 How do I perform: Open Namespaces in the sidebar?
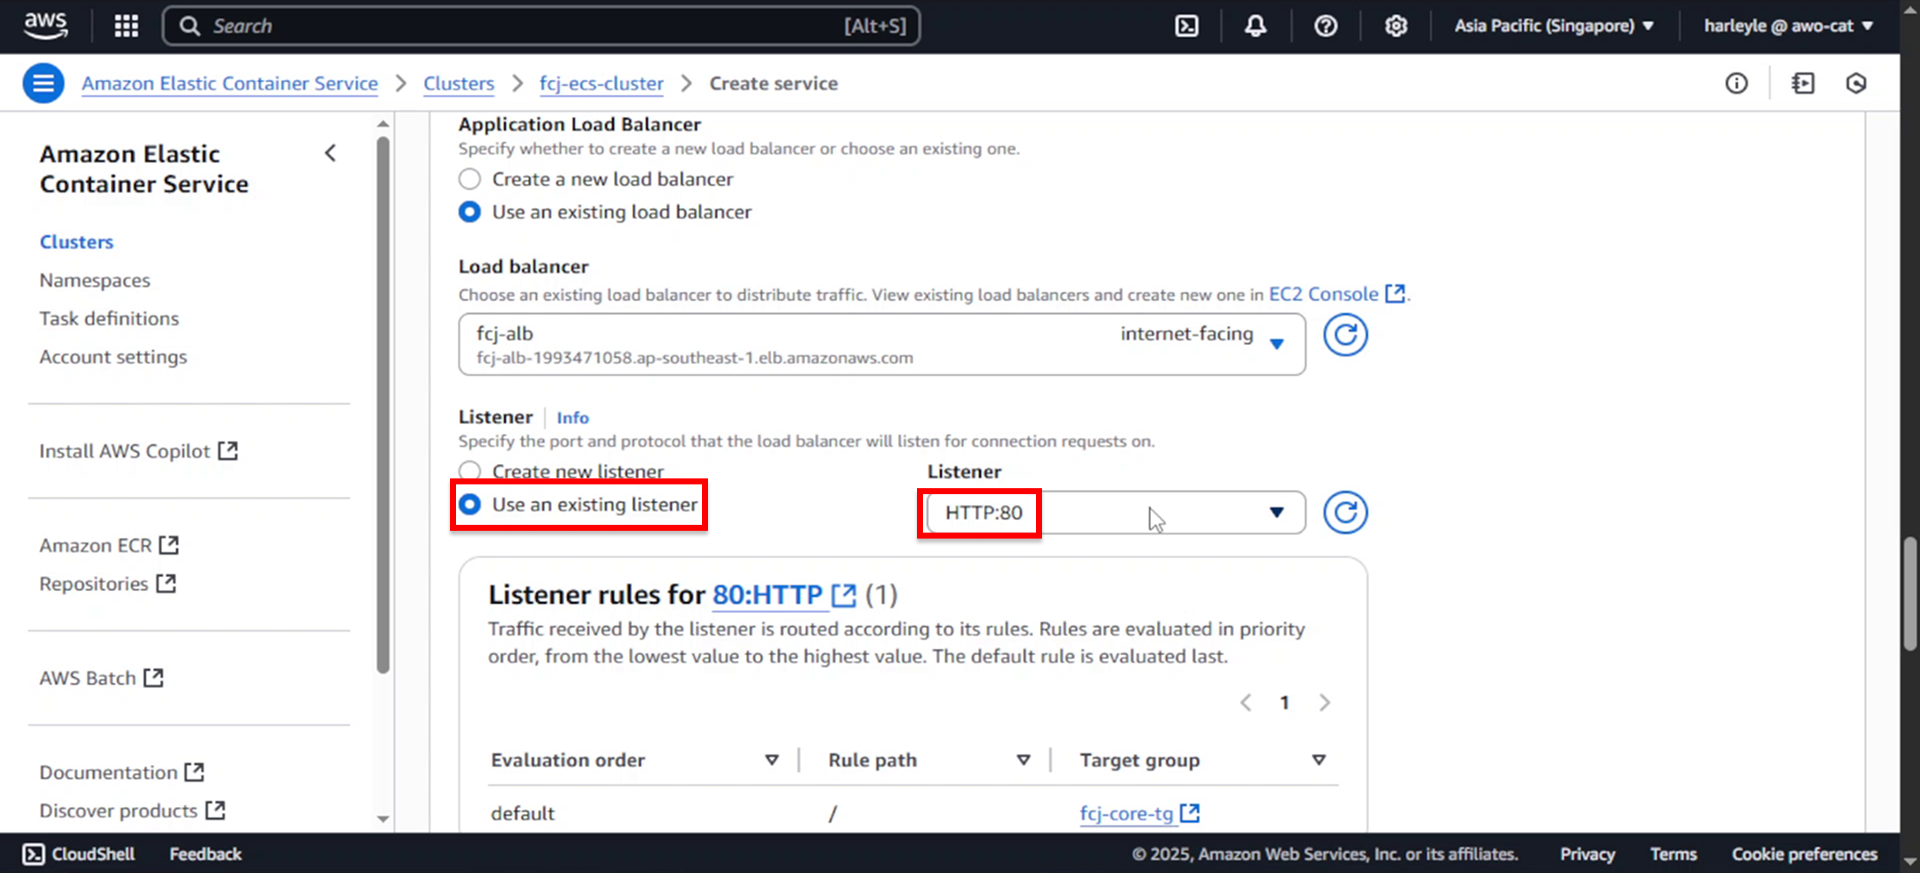pos(95,281)
